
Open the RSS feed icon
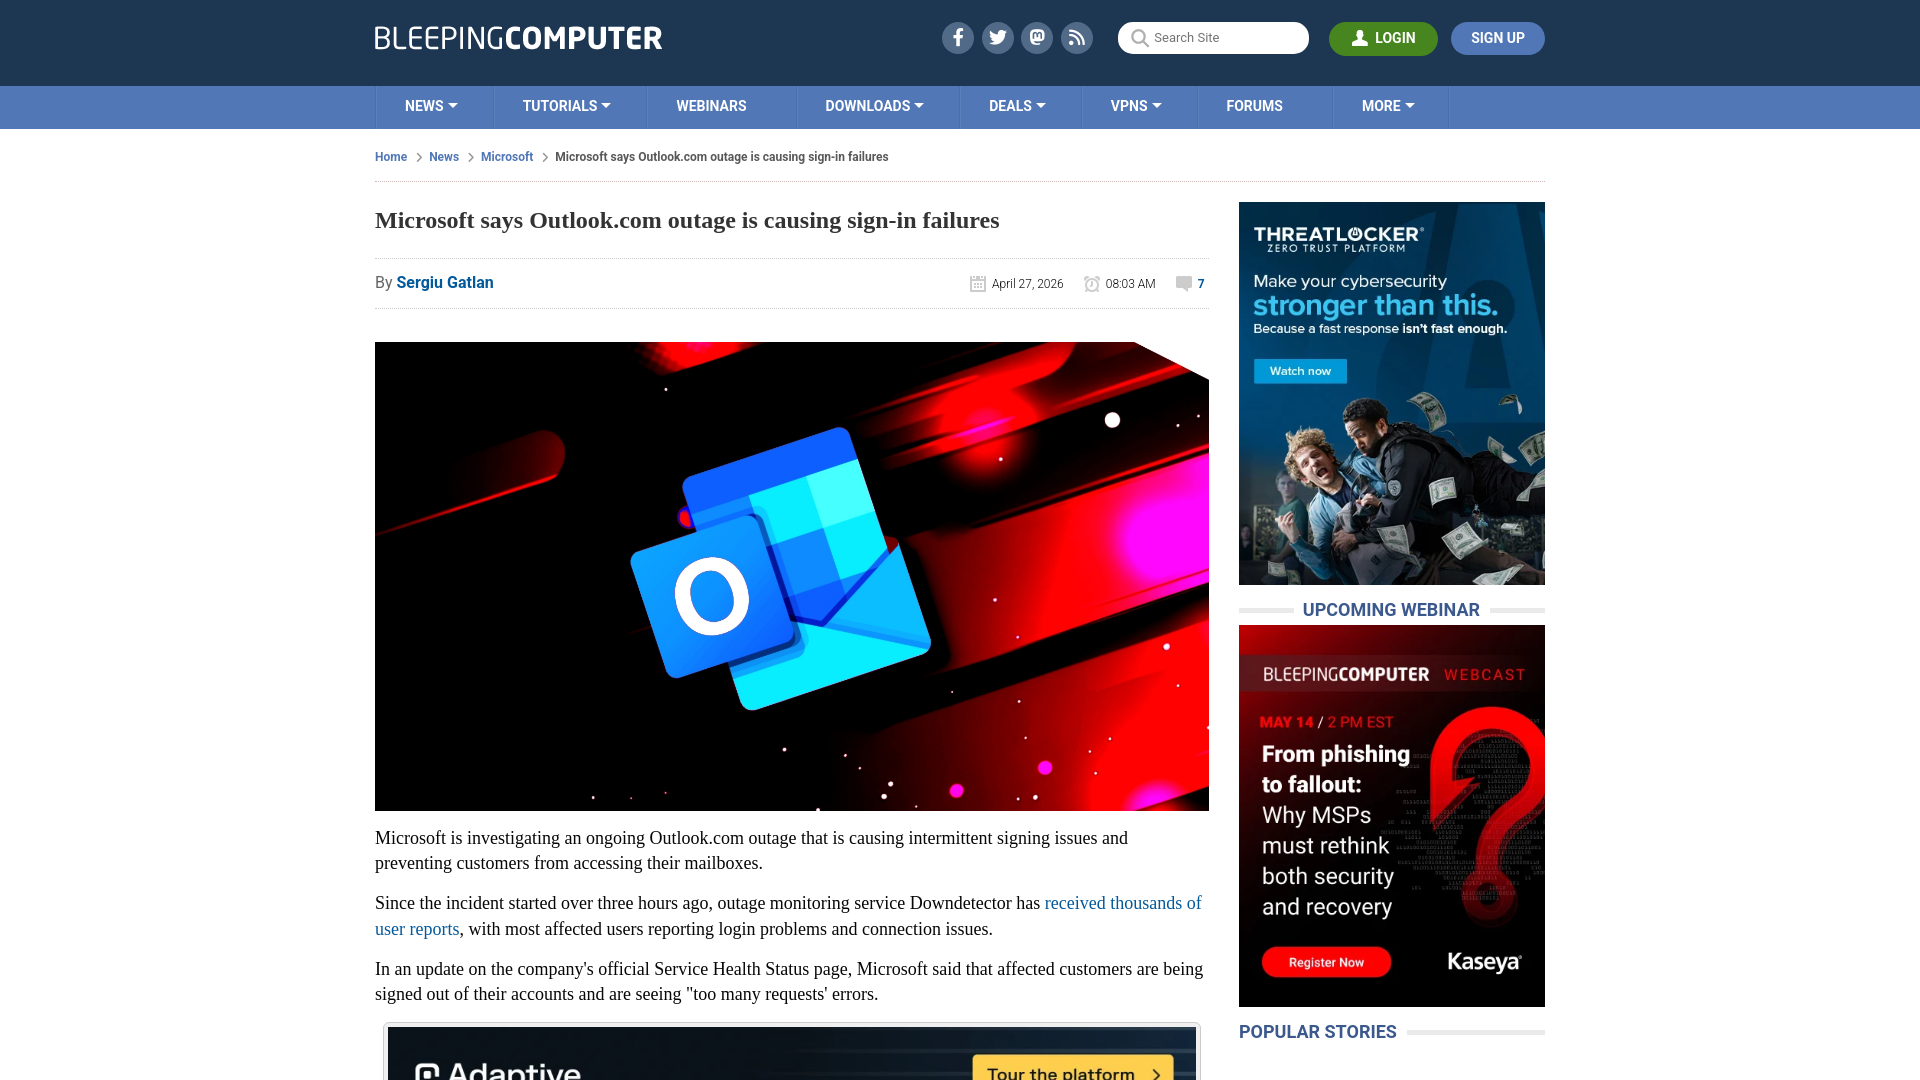point(1077,38)
